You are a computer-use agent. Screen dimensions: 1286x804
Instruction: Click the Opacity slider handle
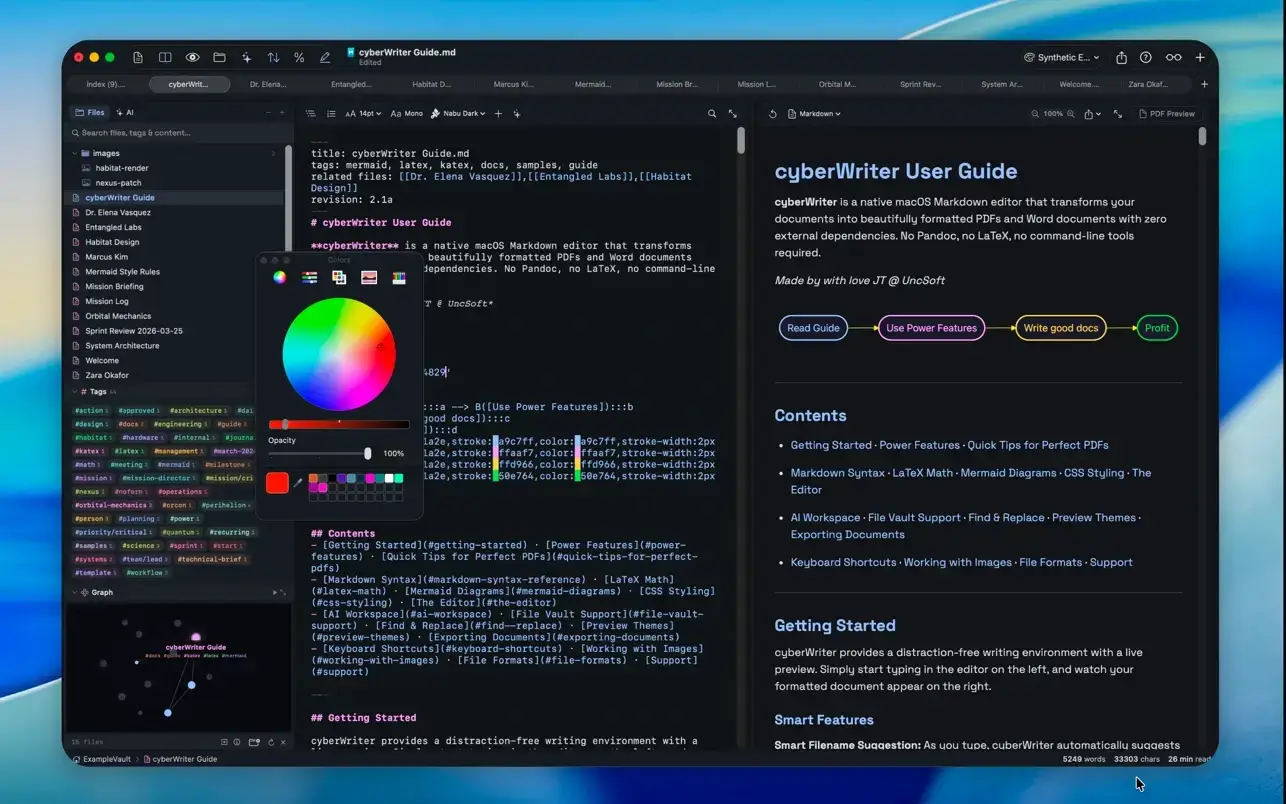[x=368, y=453]
